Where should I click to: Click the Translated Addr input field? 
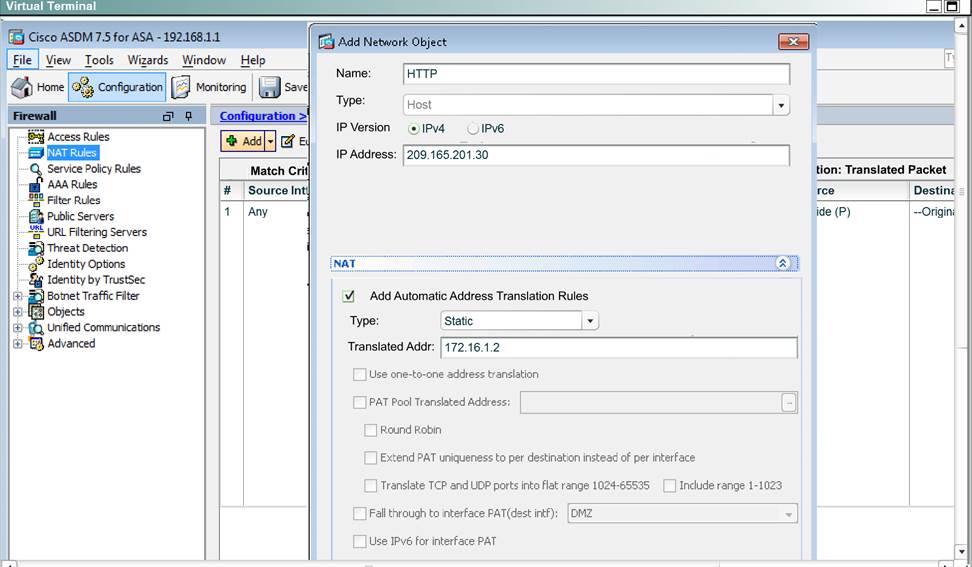618,347
